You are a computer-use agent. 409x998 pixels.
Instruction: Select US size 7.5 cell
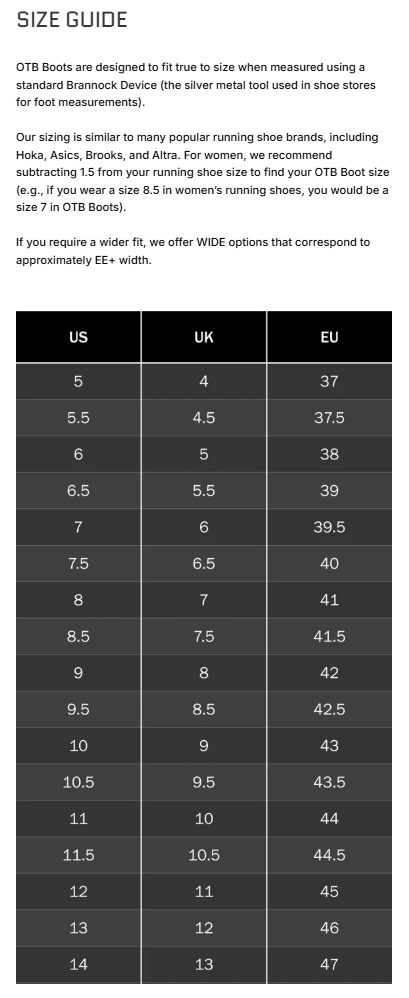[x=78, y=563]
